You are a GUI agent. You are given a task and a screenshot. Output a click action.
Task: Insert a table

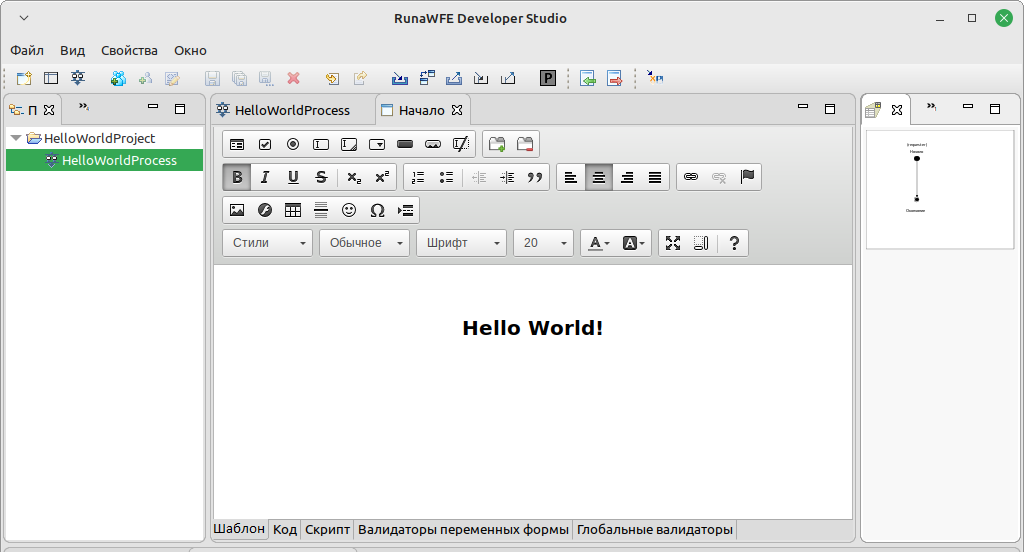click(293, 210)
